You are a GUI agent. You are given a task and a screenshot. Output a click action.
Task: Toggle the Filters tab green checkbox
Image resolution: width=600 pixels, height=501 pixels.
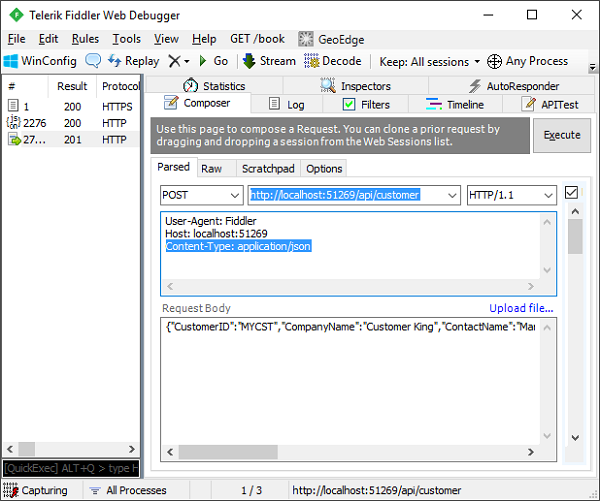349,104
